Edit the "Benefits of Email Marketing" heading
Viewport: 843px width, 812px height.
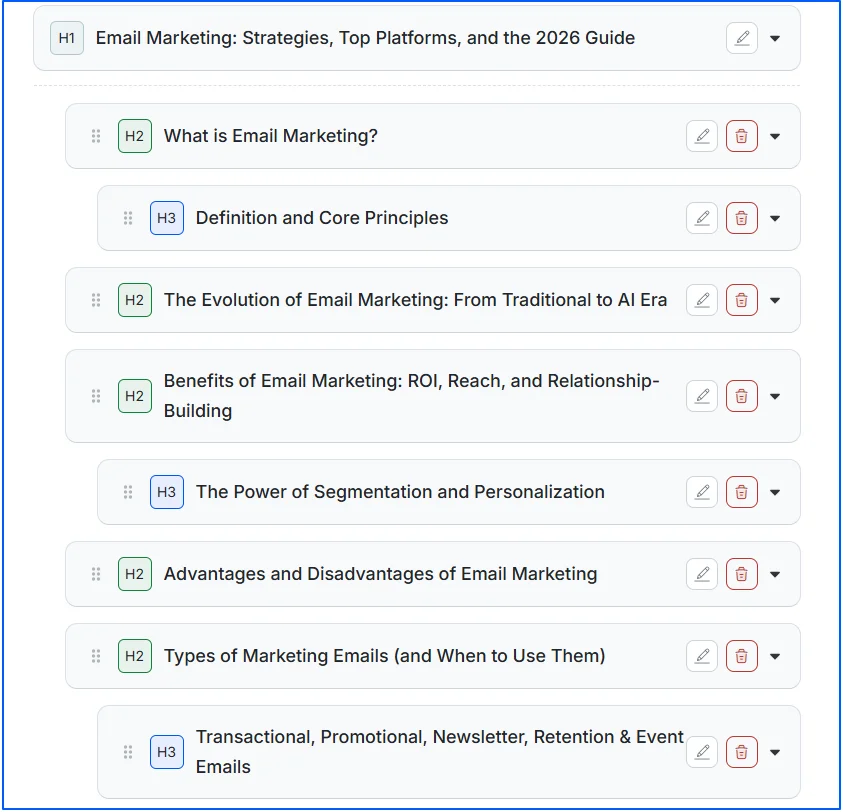tap(702, 396)
